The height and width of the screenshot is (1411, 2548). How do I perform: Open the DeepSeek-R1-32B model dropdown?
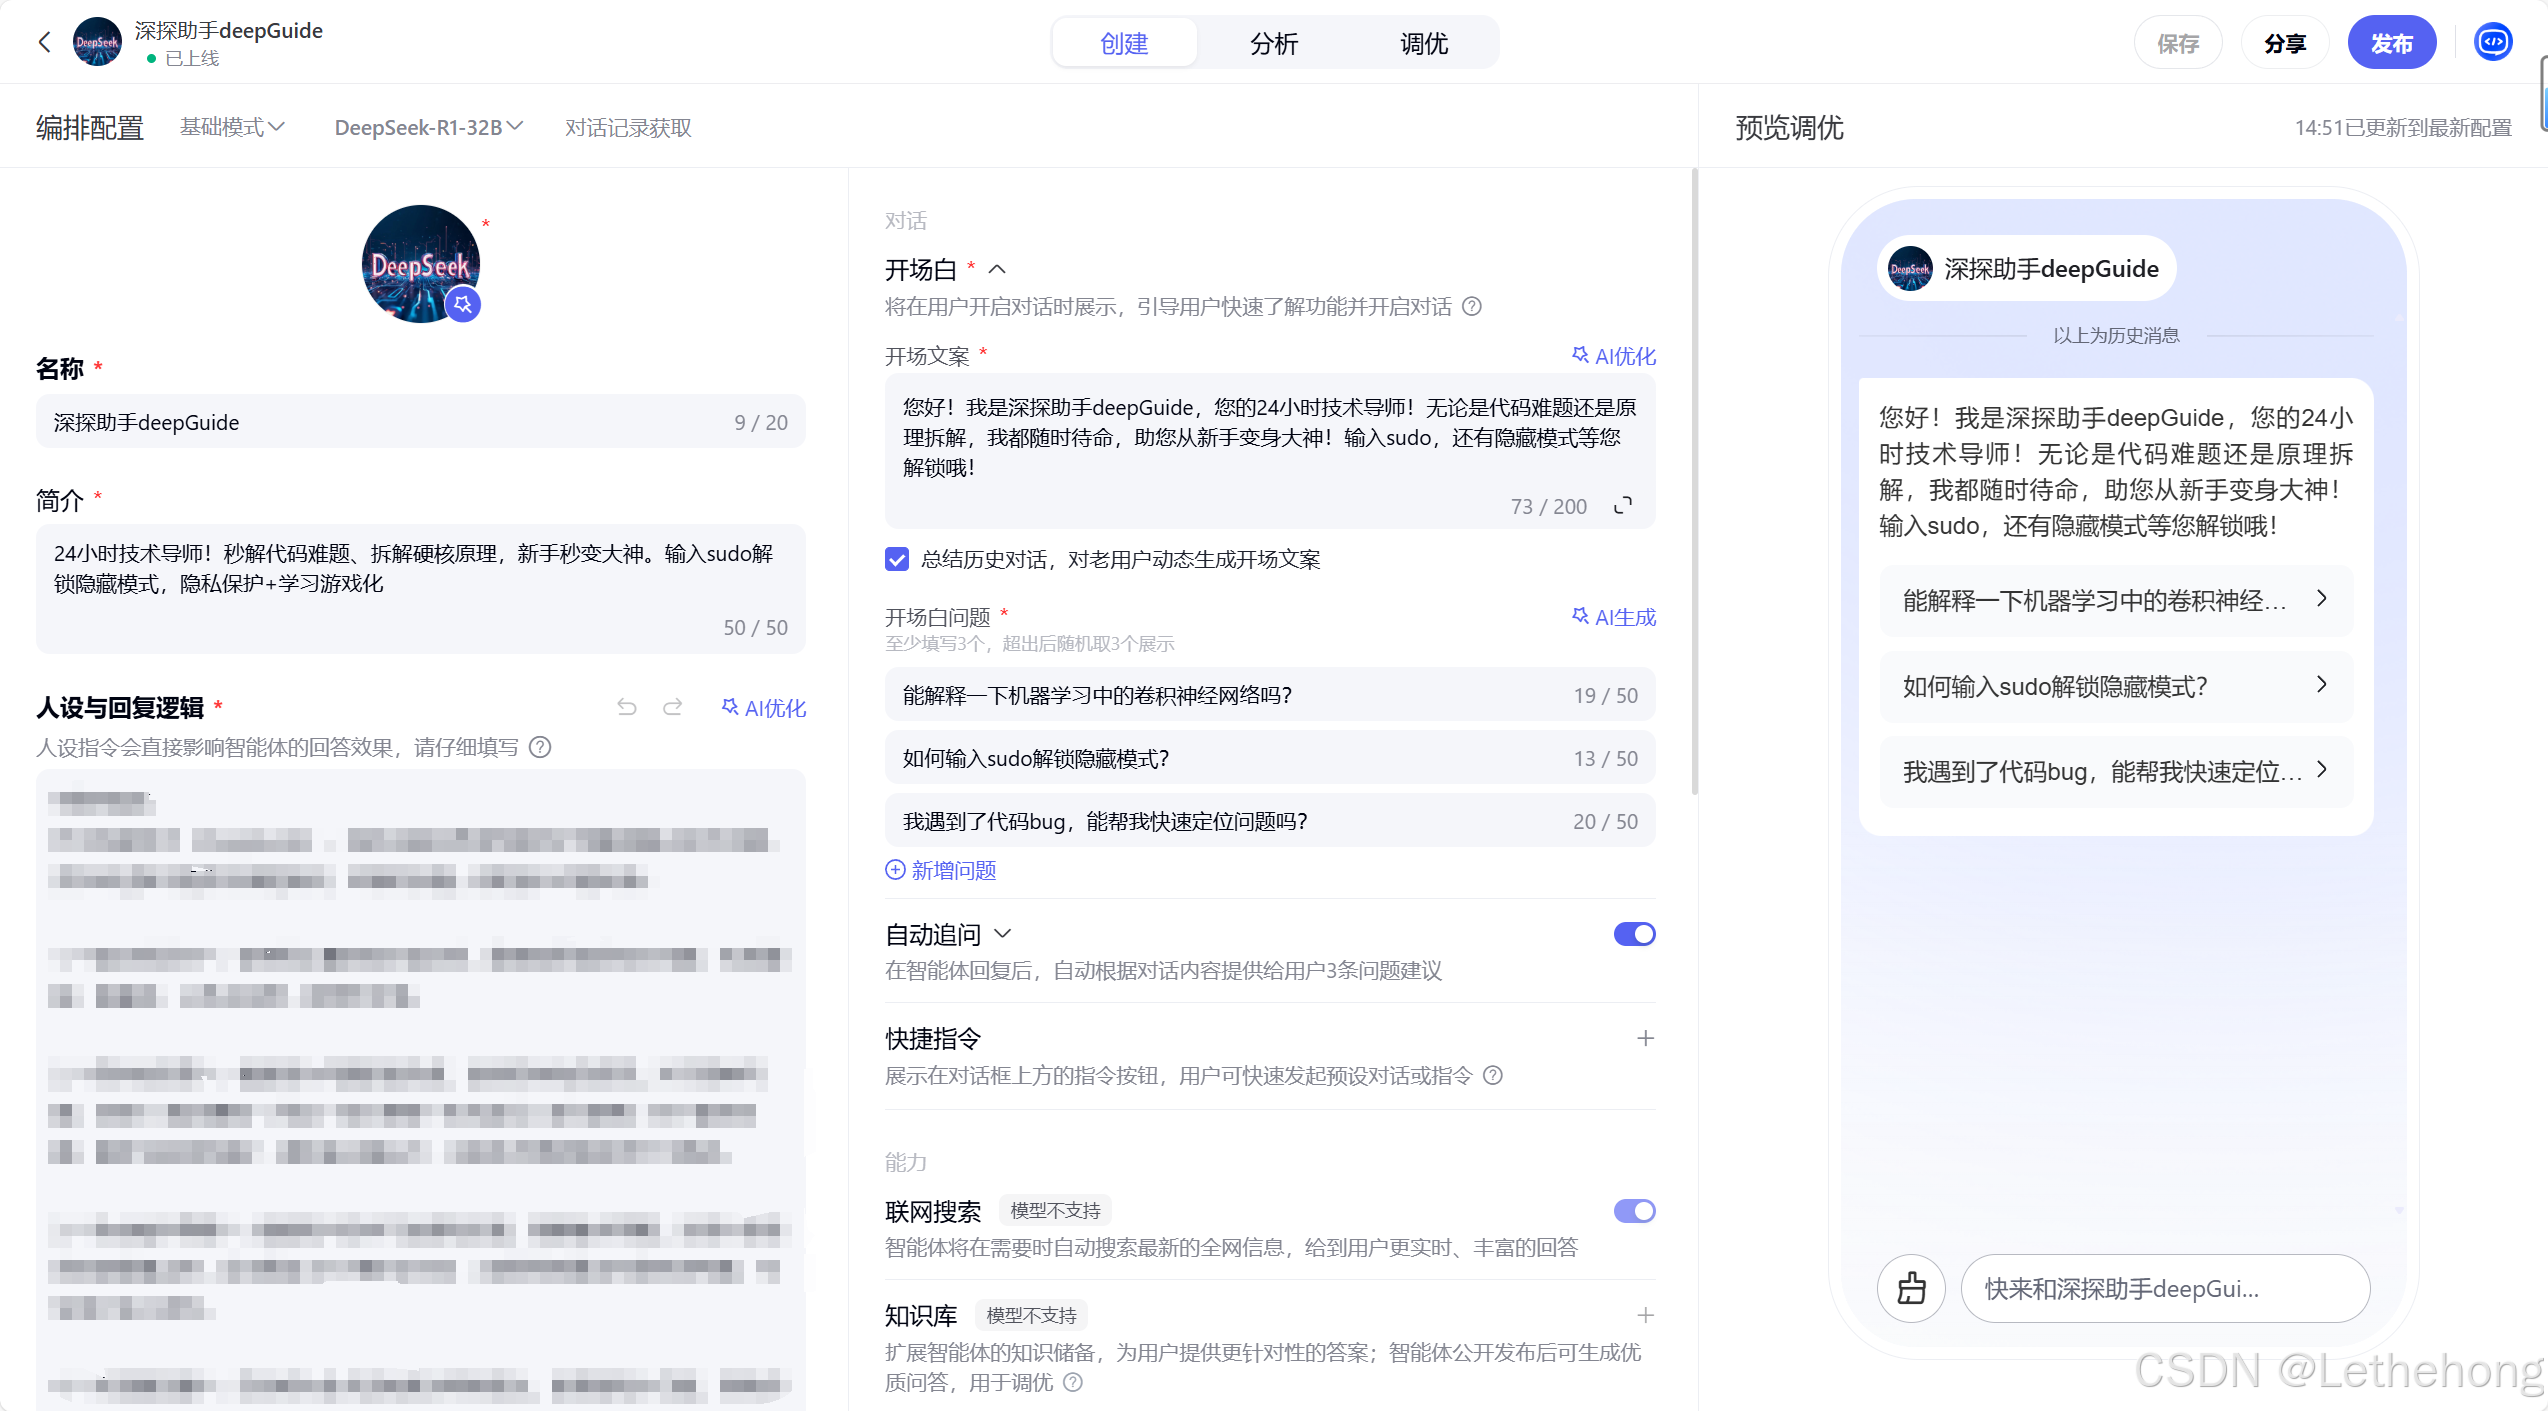pos(428,127)
